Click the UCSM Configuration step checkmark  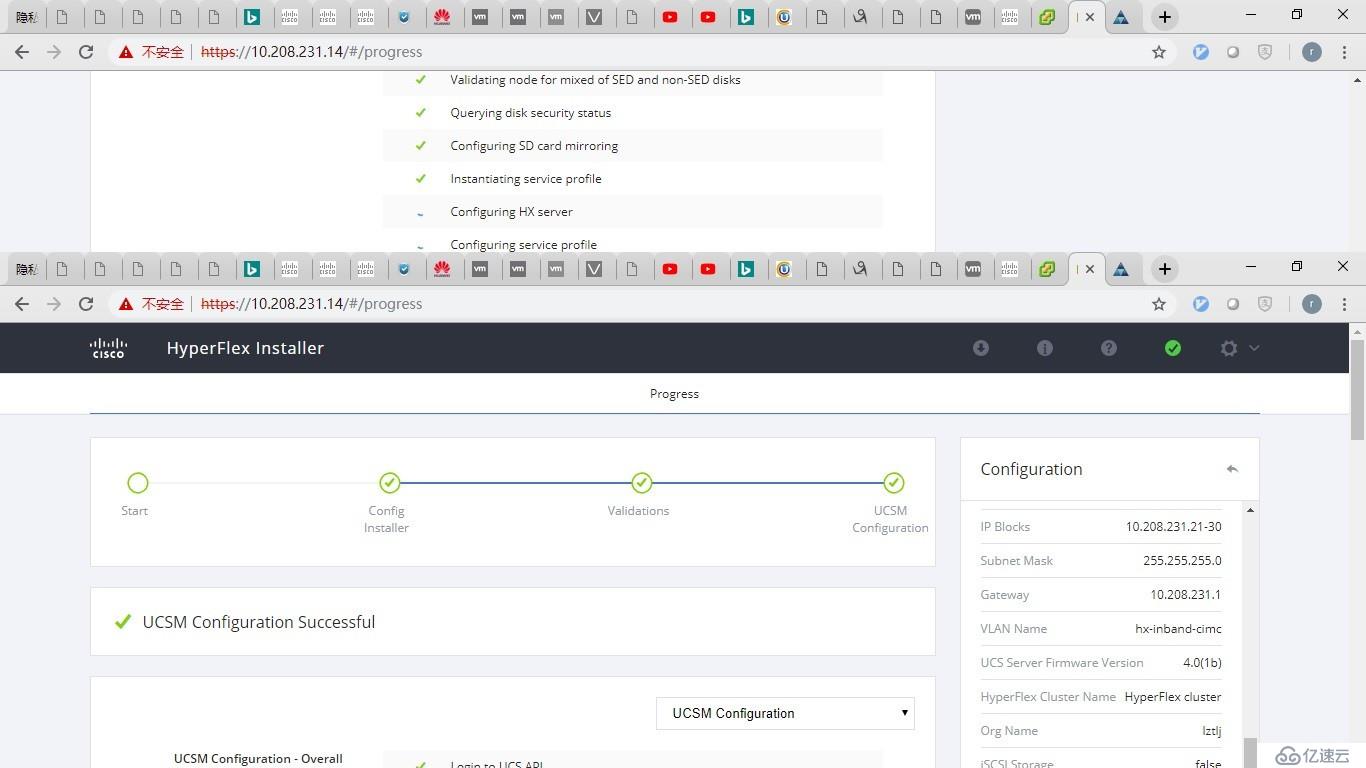(894, 483)
